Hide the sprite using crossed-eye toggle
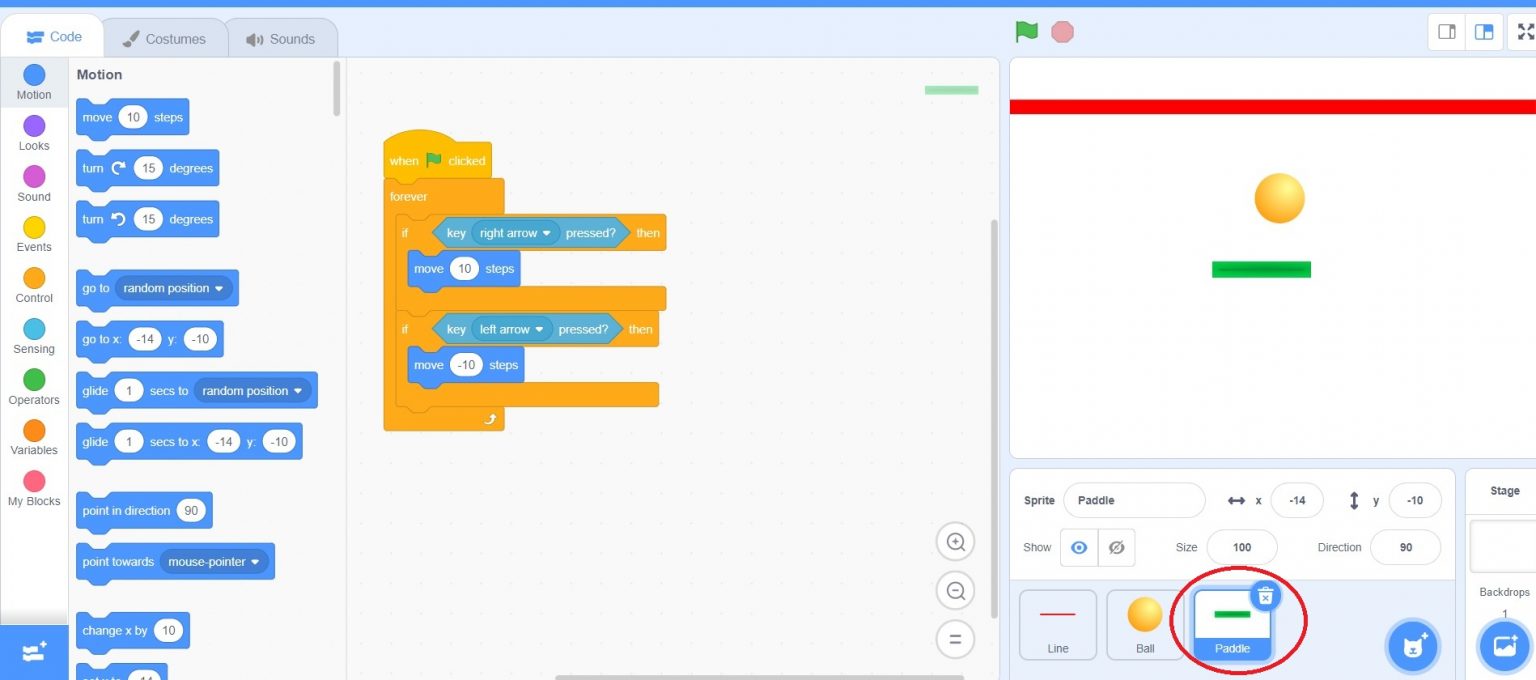Screen dimensions: 1536x680 [x=1117, y=548]
